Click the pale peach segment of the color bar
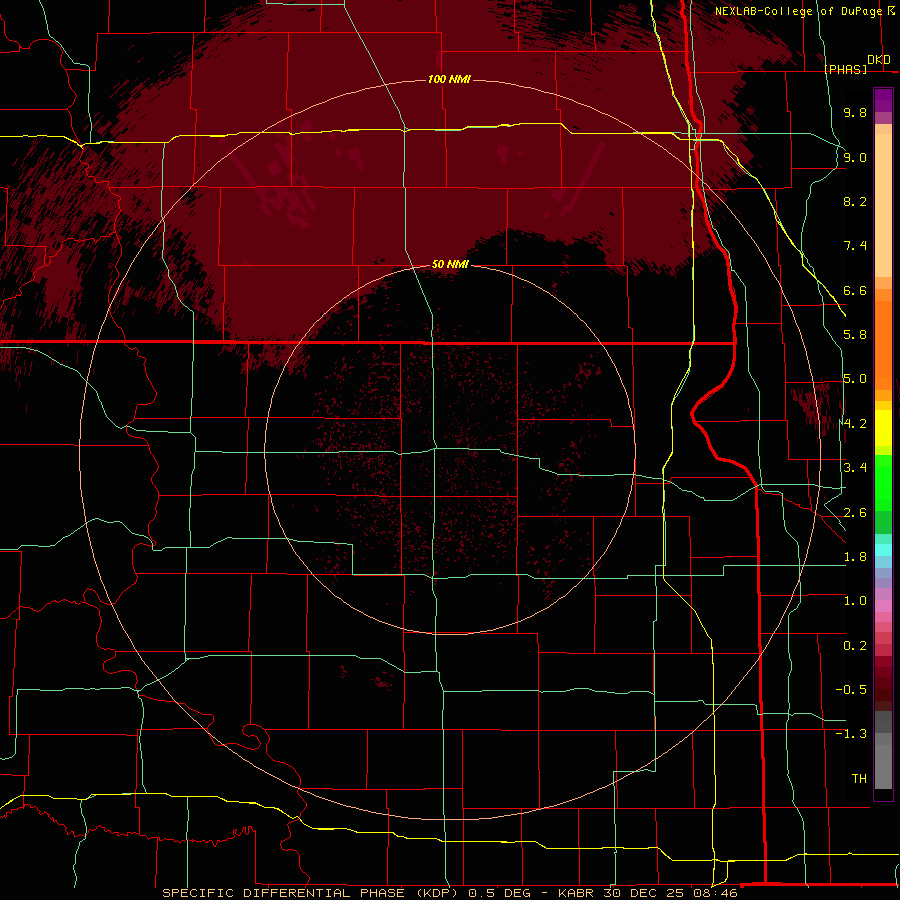 tap(883, 205)
